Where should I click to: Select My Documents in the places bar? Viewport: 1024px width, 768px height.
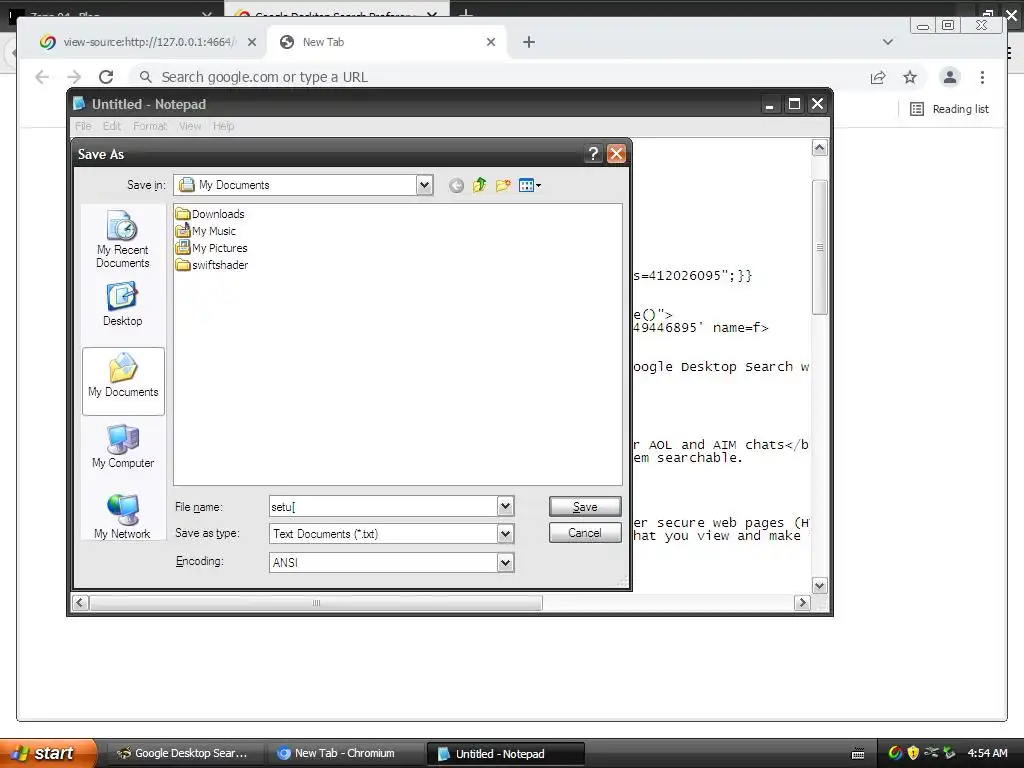pos(123,381)
